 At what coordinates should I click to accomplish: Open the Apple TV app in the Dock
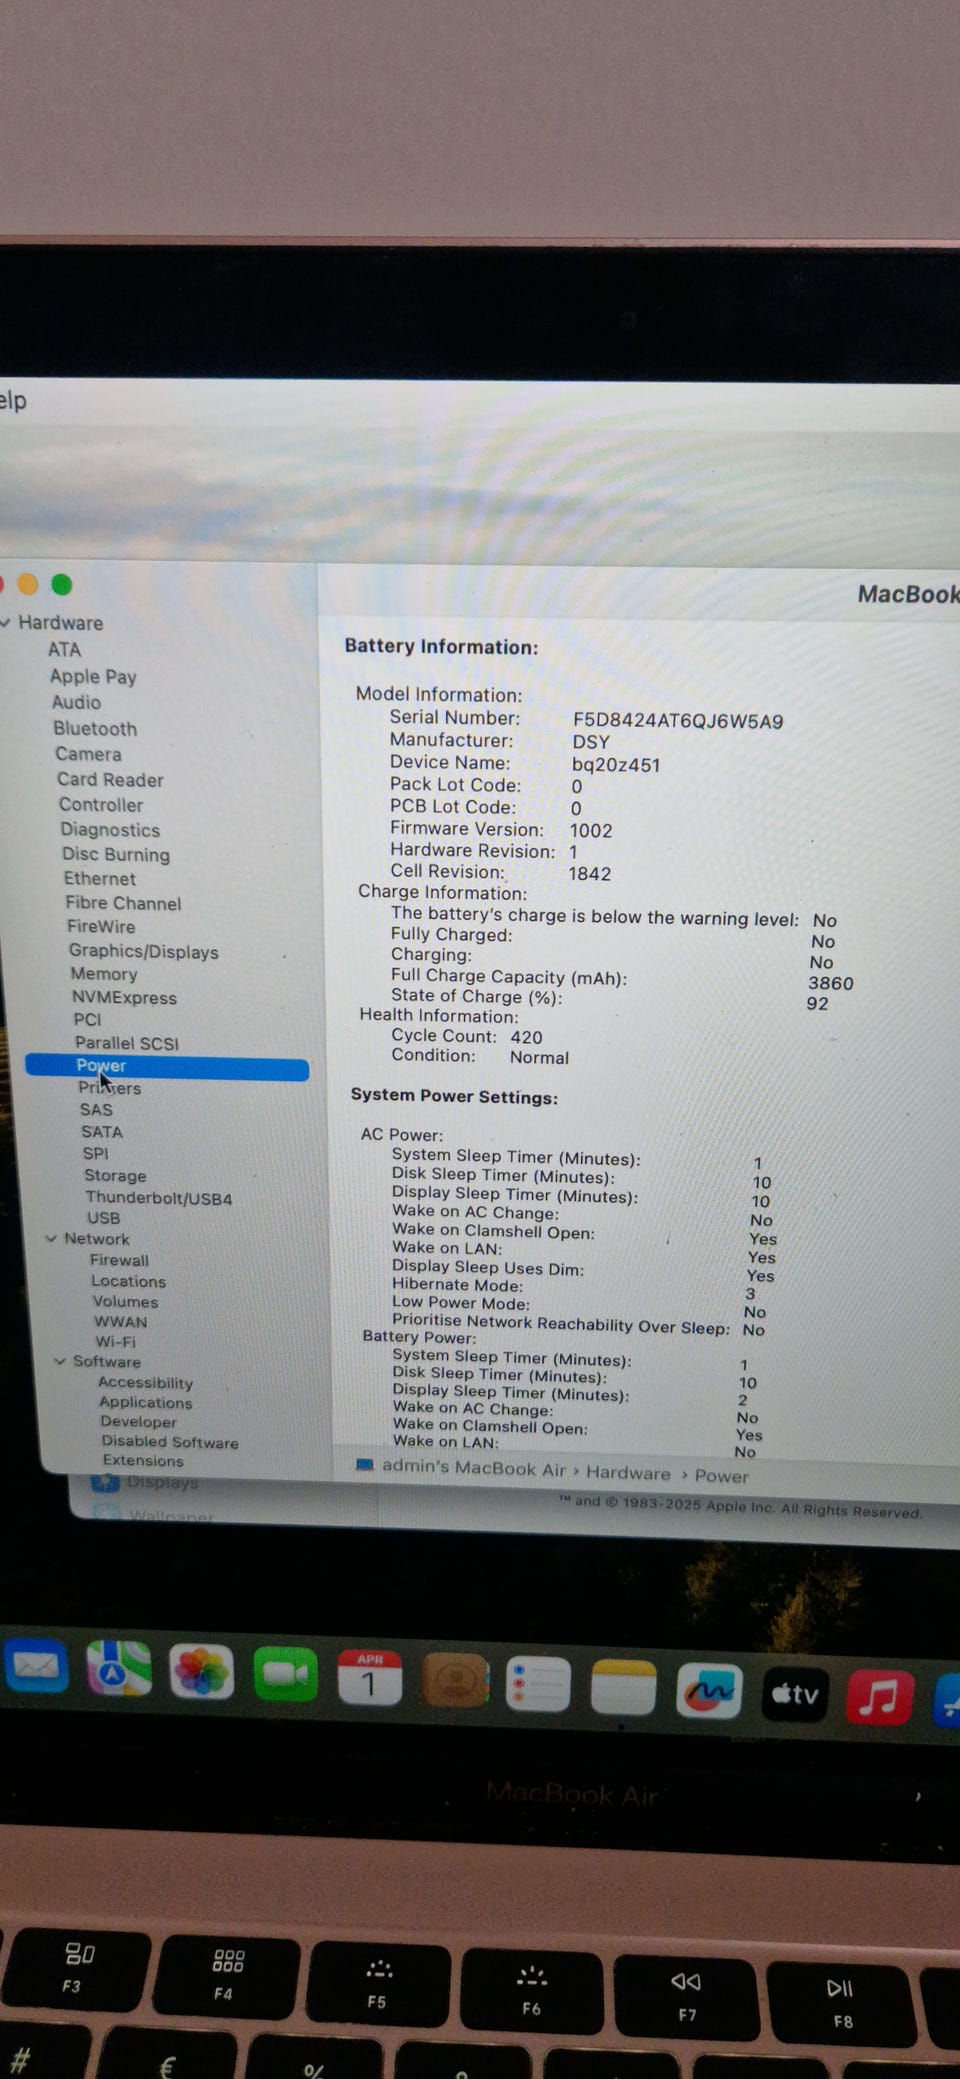(795, 1694)
